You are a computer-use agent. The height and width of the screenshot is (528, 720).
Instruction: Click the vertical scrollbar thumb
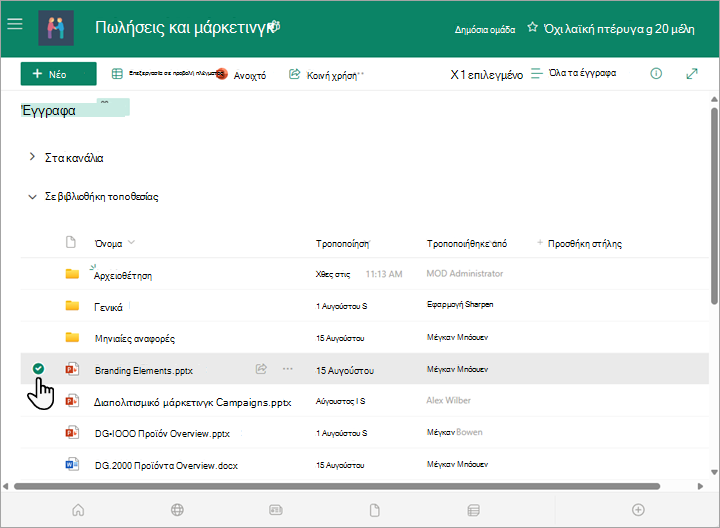(x=714, y=206)
